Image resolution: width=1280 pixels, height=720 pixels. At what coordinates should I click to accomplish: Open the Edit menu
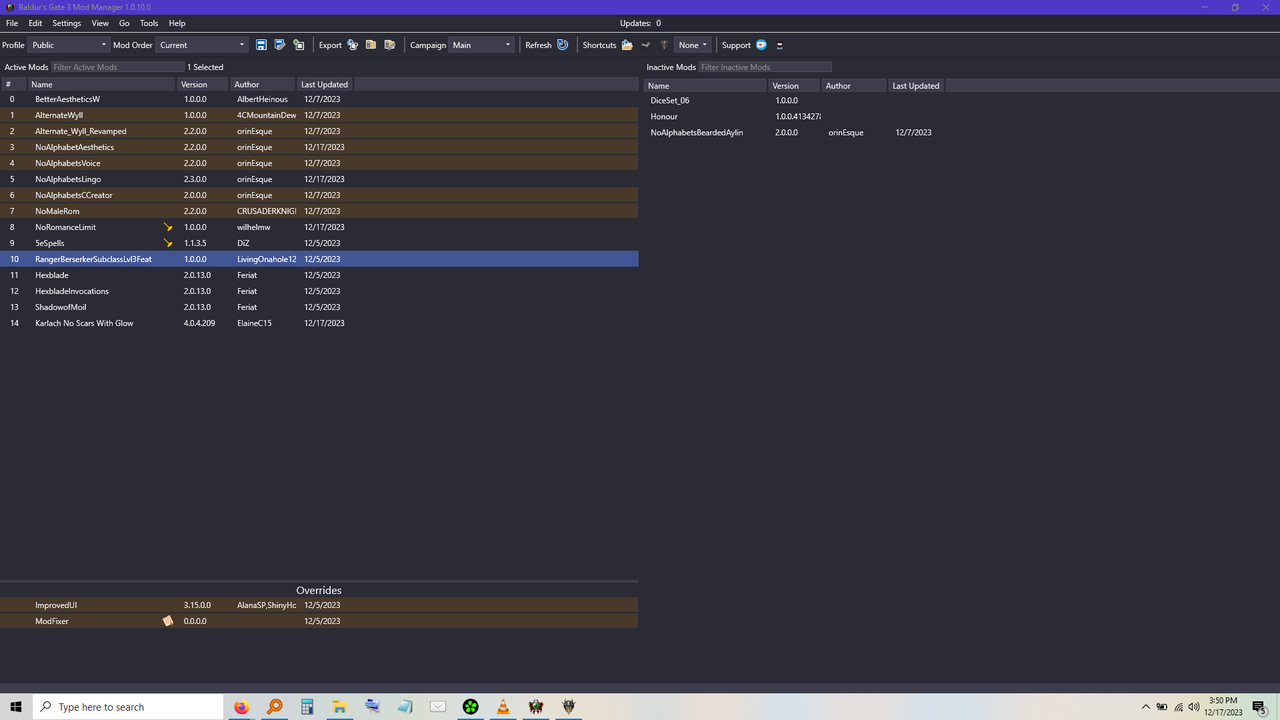coord(35,23)
